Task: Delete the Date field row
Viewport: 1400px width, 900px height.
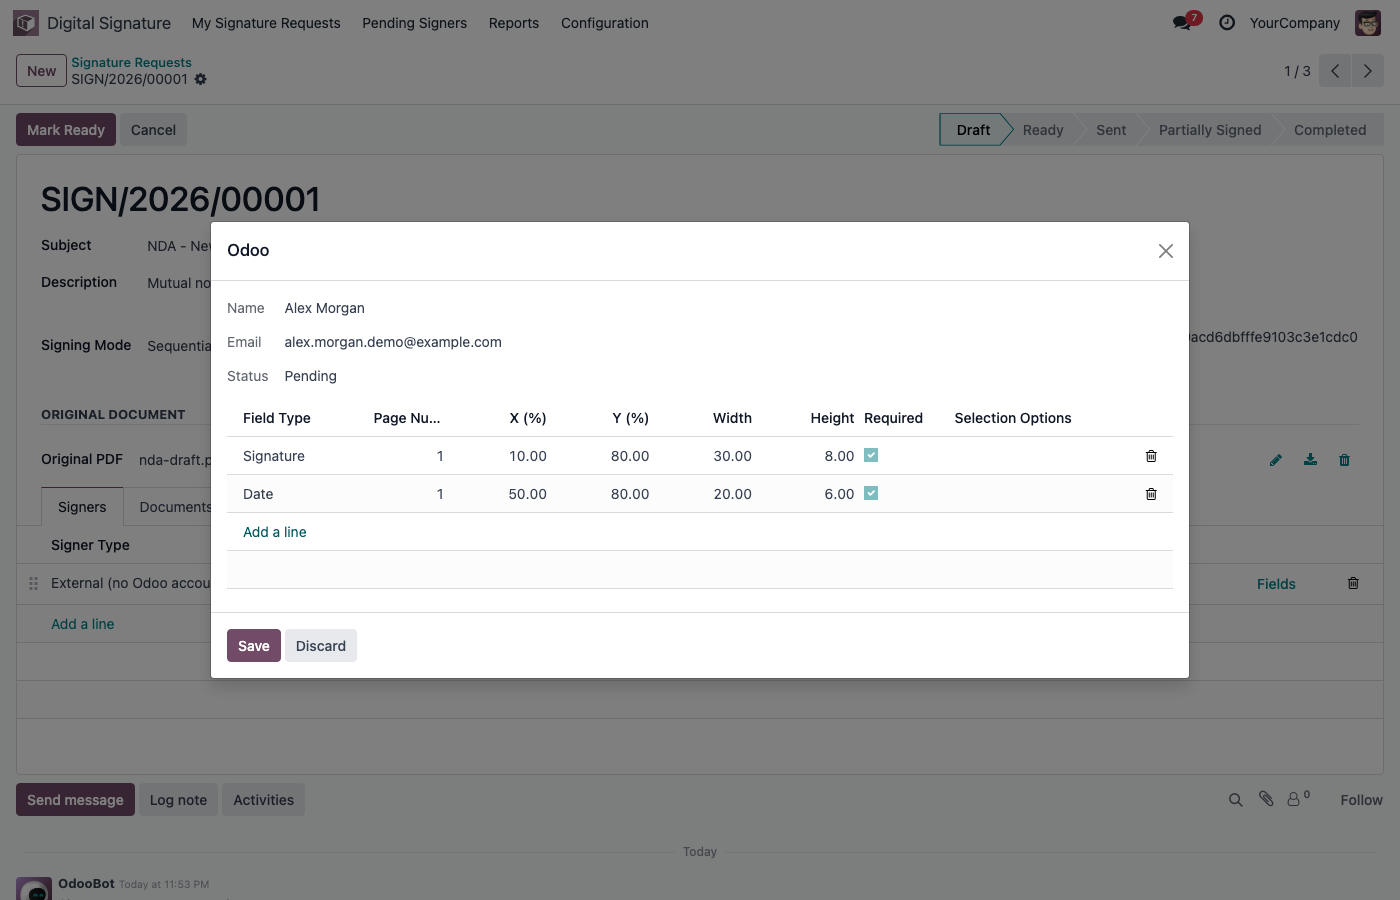Action: pyautogui.click(x=1151, y=494)
